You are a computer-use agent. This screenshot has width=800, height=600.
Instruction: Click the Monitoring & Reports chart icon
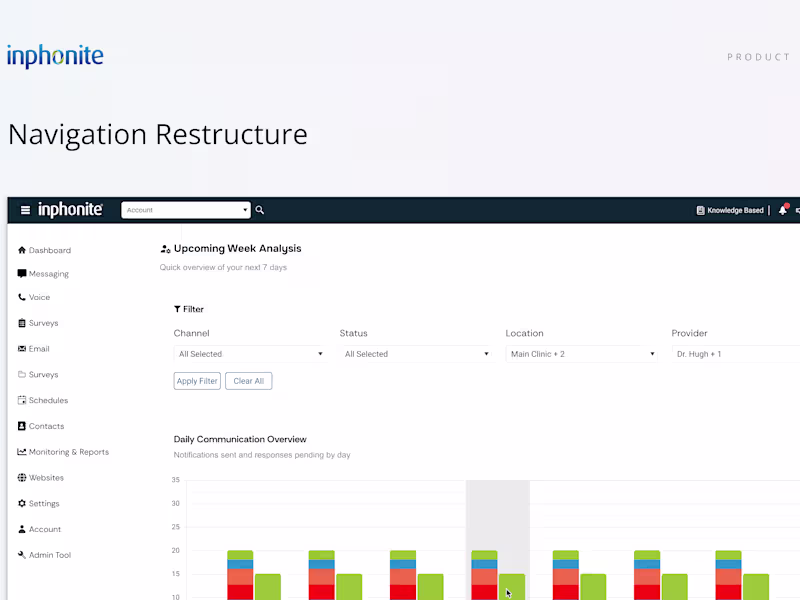tap(21, 452)
